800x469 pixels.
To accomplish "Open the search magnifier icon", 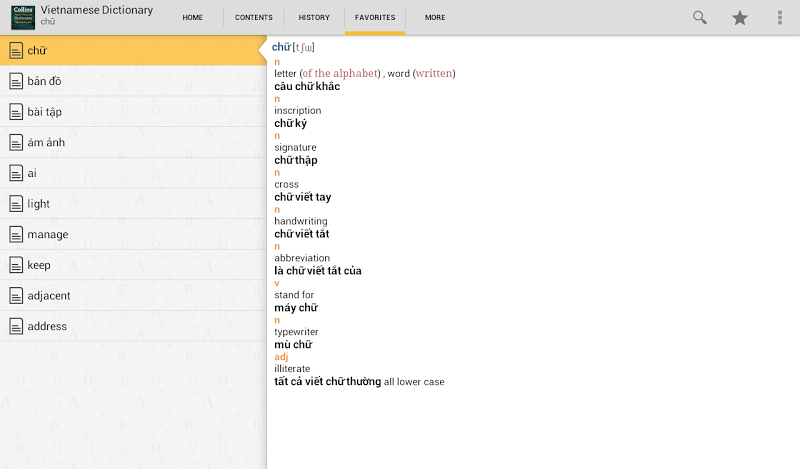I will coord(699,18).
